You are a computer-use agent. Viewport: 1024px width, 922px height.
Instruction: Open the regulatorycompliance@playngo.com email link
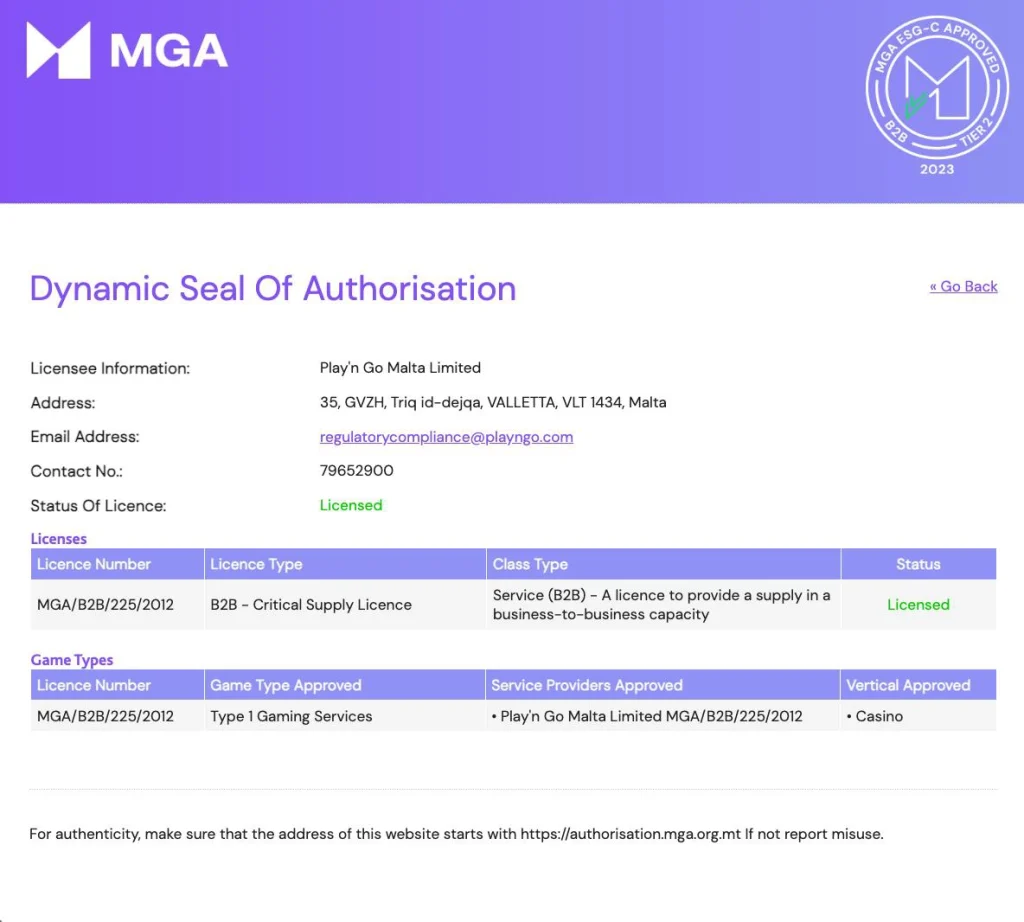(x=446, y=437)
